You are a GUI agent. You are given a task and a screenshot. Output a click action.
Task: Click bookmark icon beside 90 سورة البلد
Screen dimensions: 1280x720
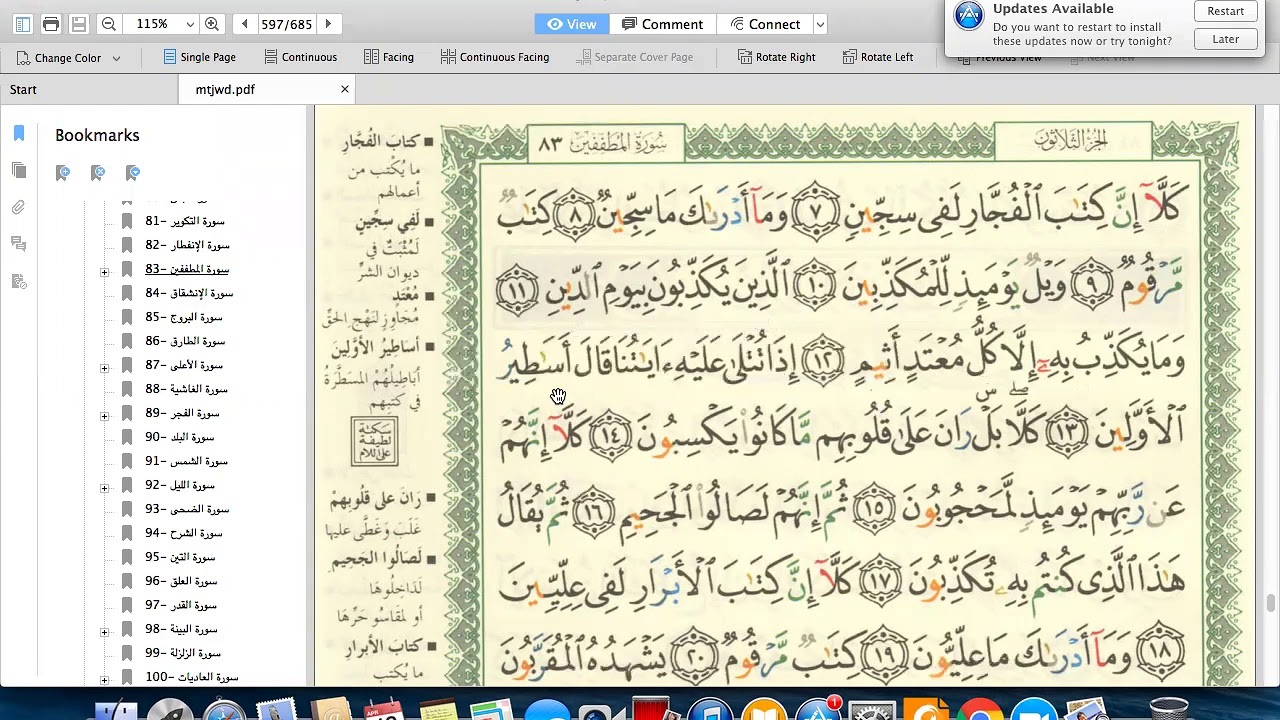coord(127,437)
